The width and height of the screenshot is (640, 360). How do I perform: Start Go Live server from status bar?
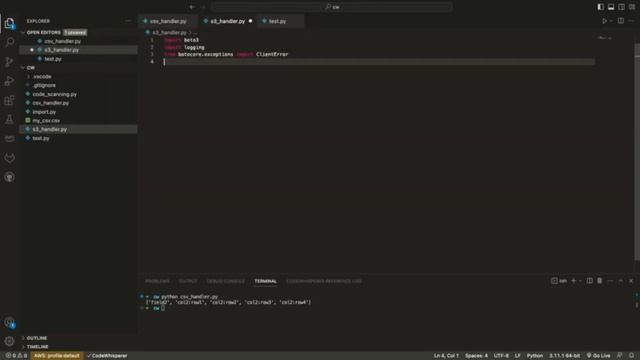point(598,356)
